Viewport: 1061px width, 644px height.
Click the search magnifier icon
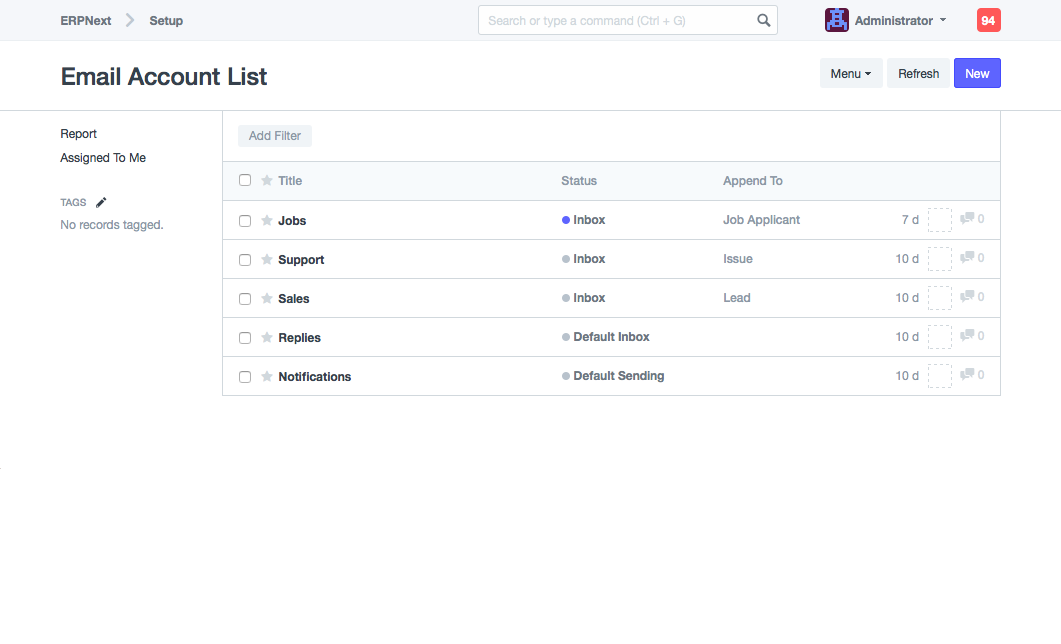(763, 21)
